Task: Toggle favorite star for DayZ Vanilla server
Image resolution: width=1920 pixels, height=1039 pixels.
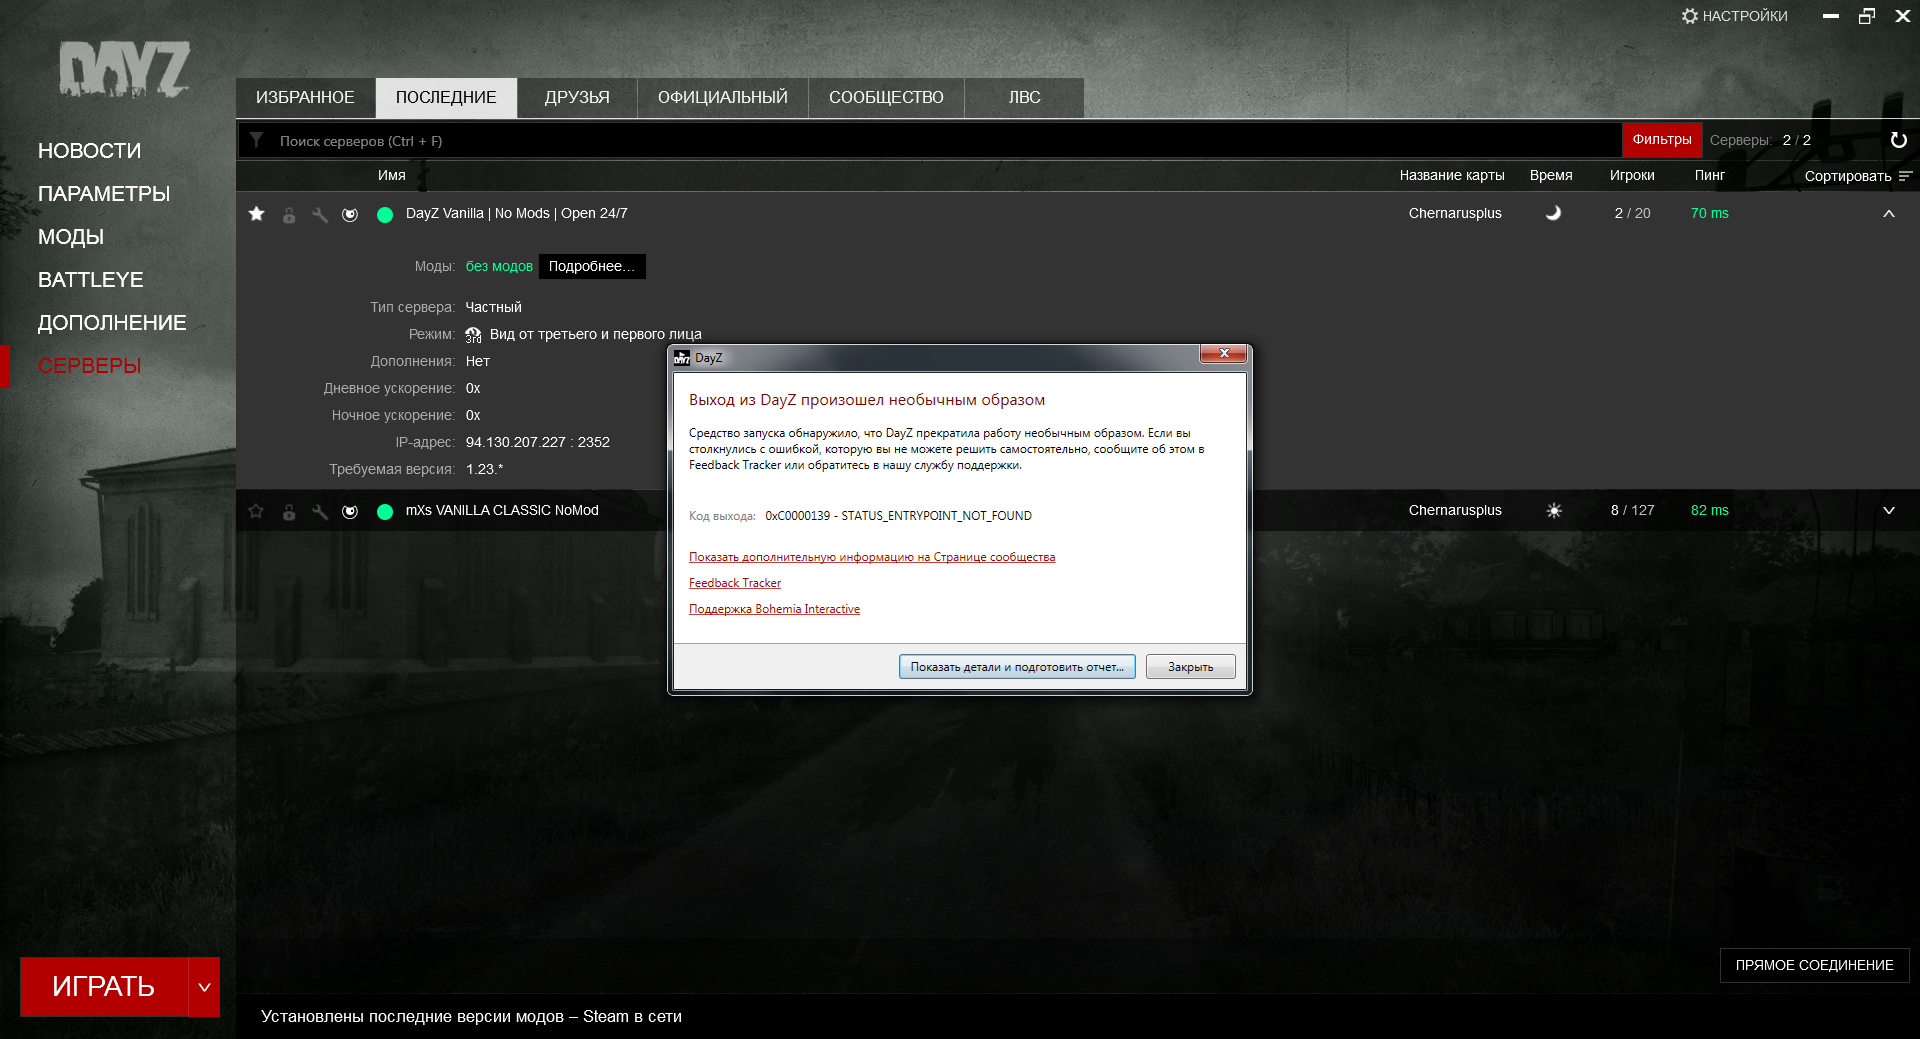Action: [257, 214]
